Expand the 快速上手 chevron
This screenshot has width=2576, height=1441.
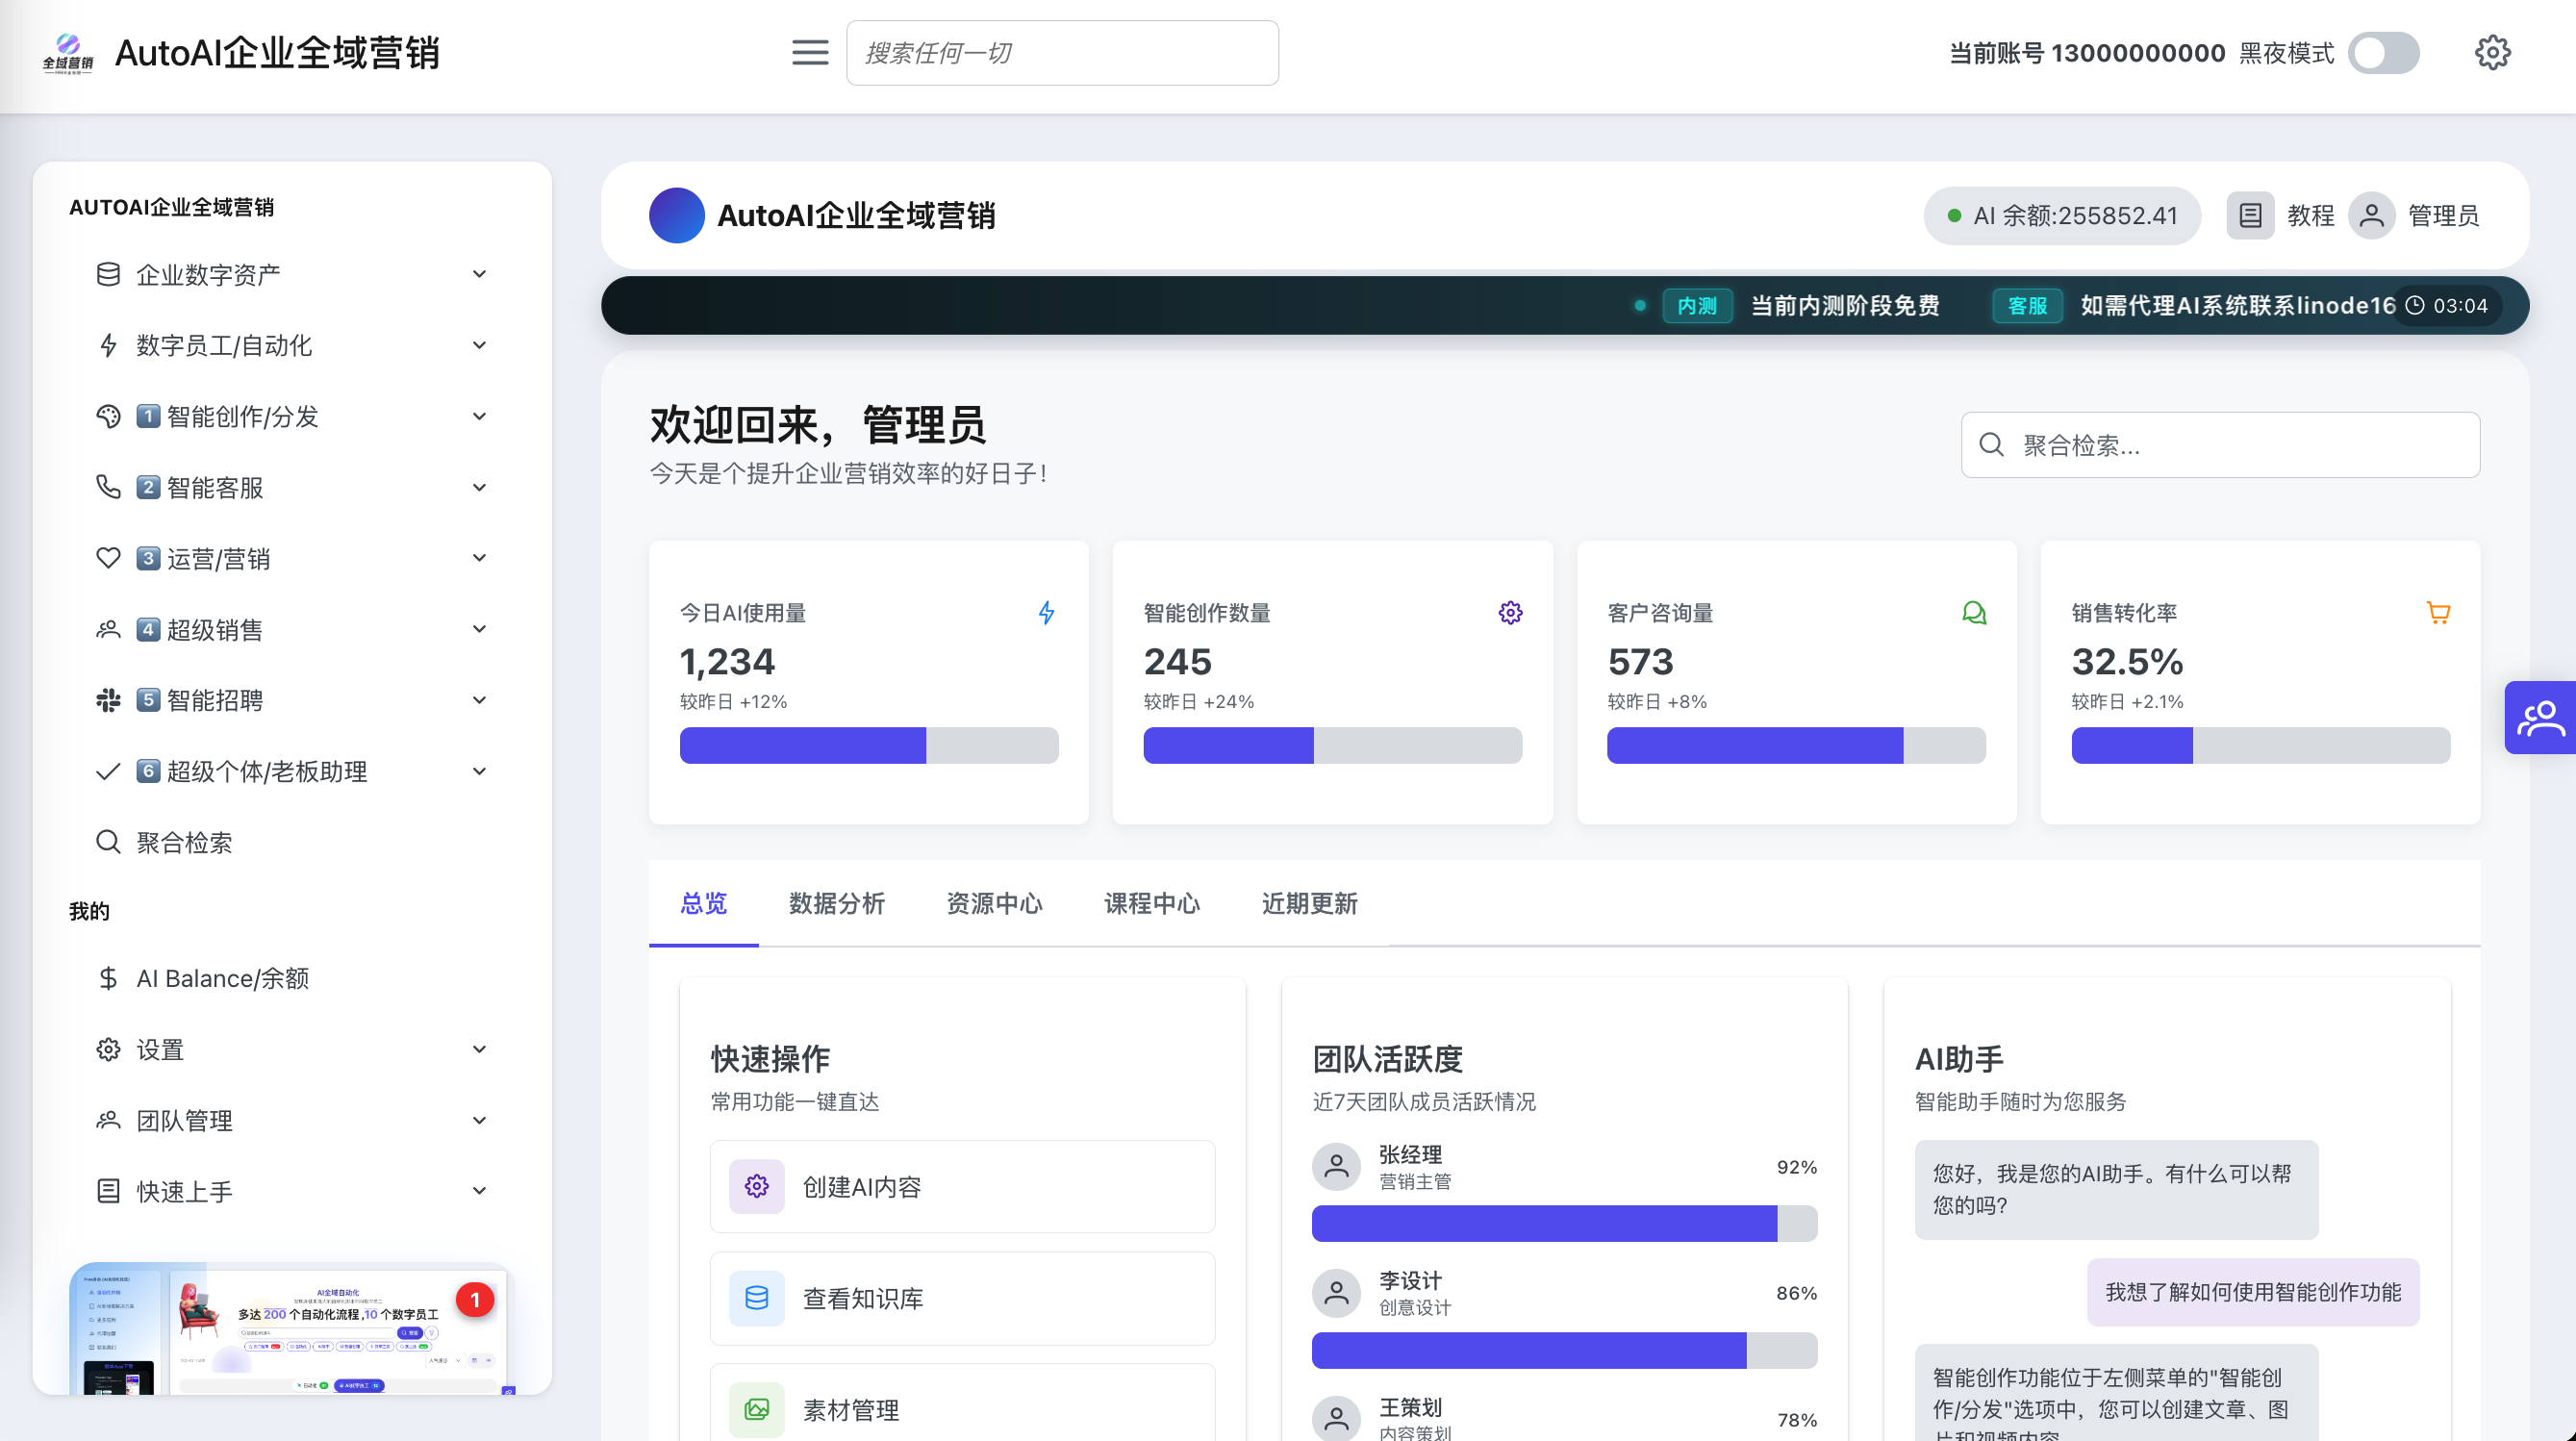(479, 1191)
